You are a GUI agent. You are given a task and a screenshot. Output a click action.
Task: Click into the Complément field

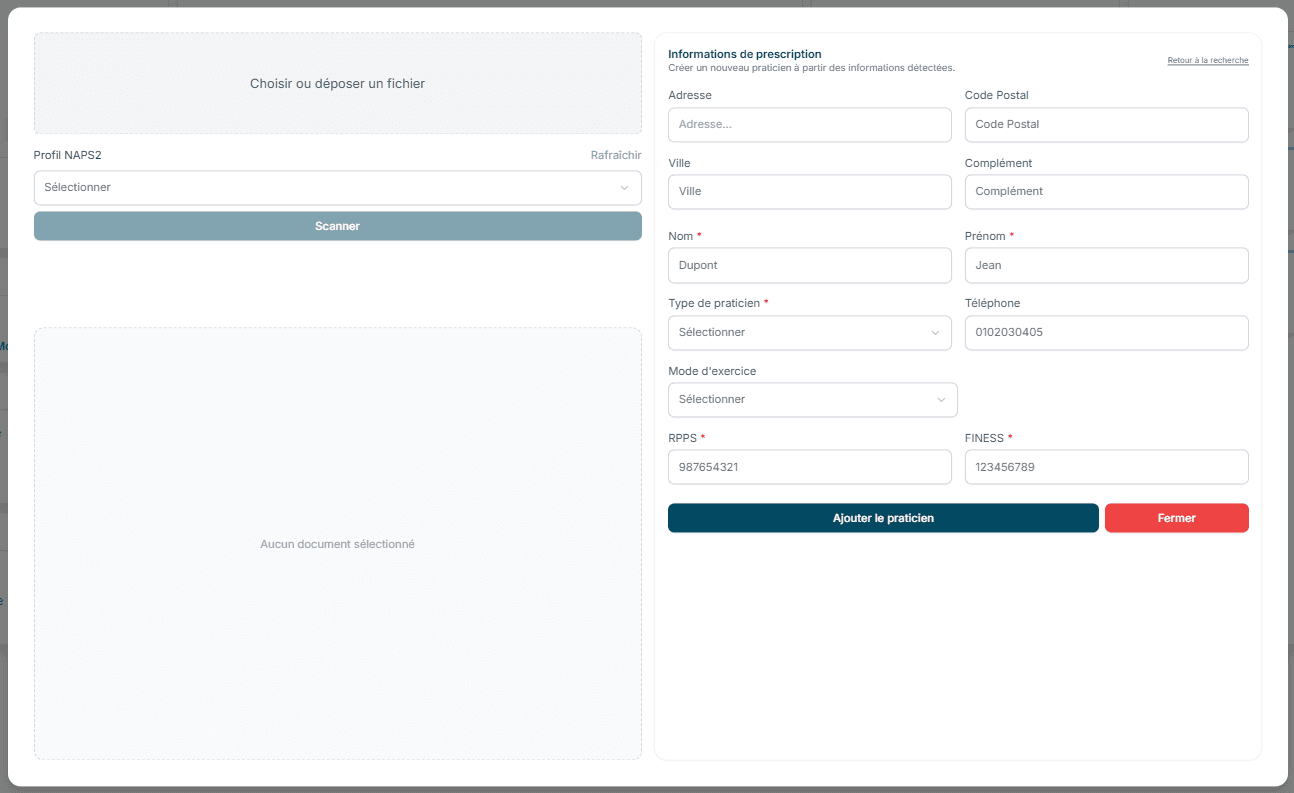coord(1107,192)
